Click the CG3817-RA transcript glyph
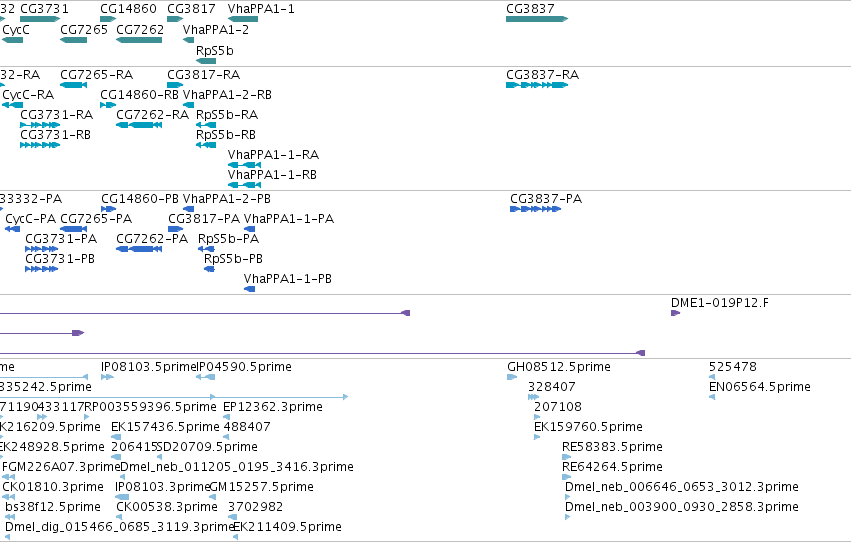Screen dimensions: 851x542 (x=175, y=85)
